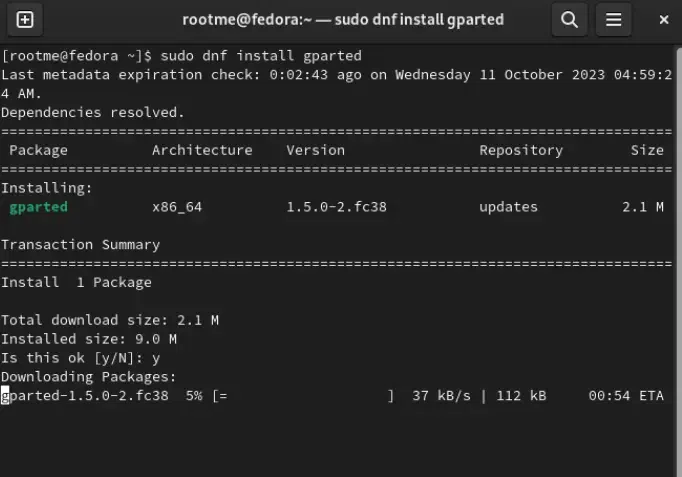The width and height of the screenshot is (682, 477).
Task: Open the terminal search tool
Action: tap(569, 20)
